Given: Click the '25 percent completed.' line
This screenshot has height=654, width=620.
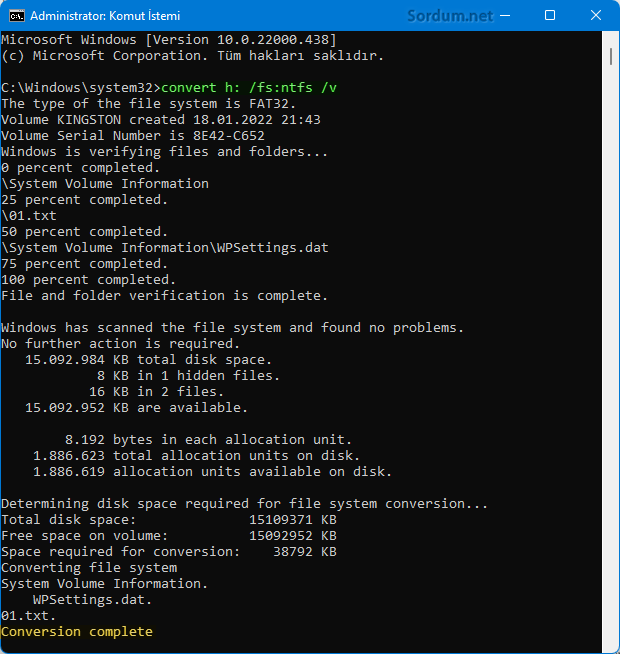Looking at the screenshot, I should click(x=84, y=200).
